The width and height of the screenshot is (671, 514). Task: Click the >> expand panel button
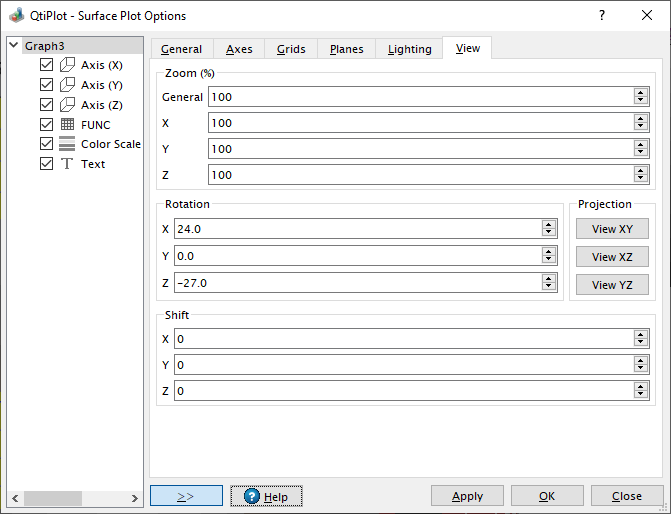(186, 496)
